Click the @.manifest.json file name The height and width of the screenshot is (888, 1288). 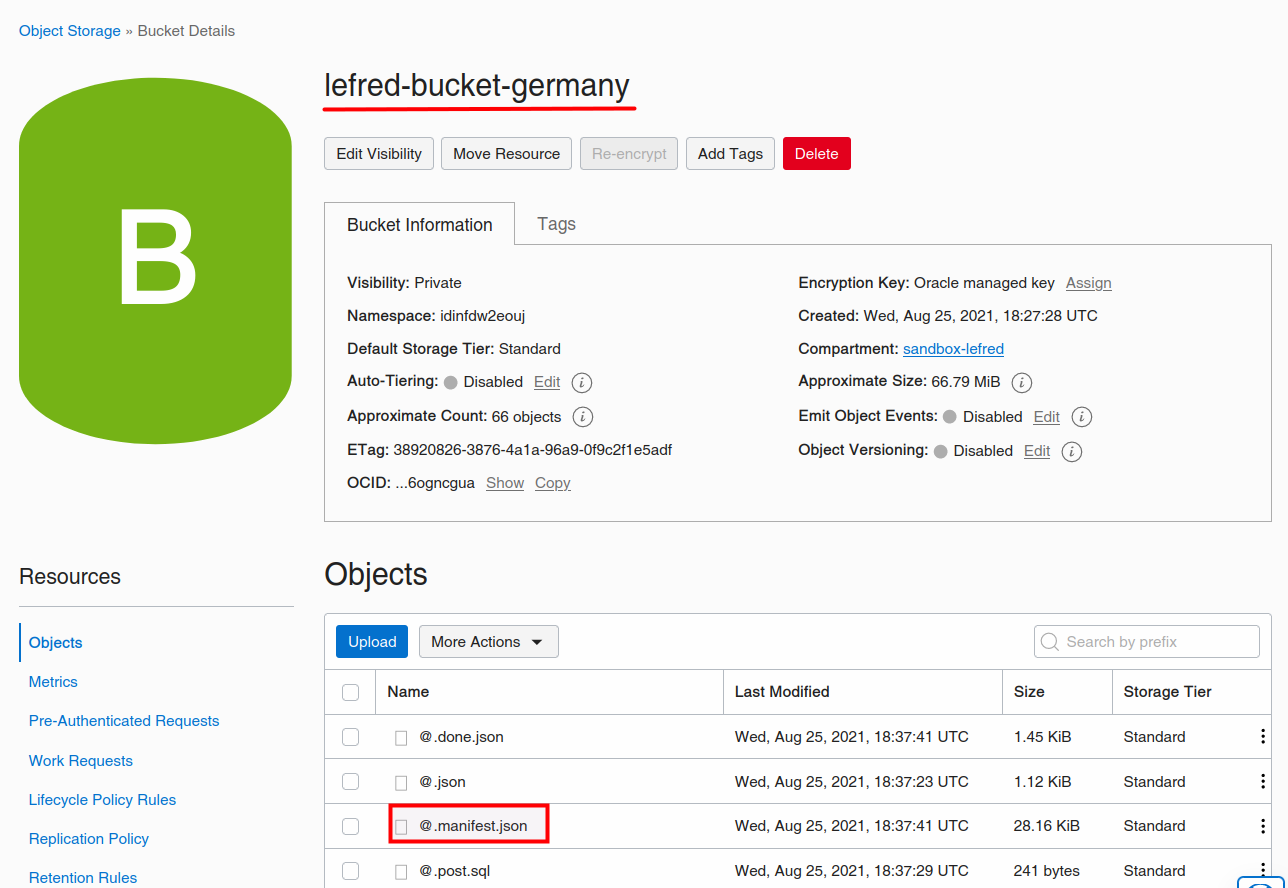pos(473,826)
